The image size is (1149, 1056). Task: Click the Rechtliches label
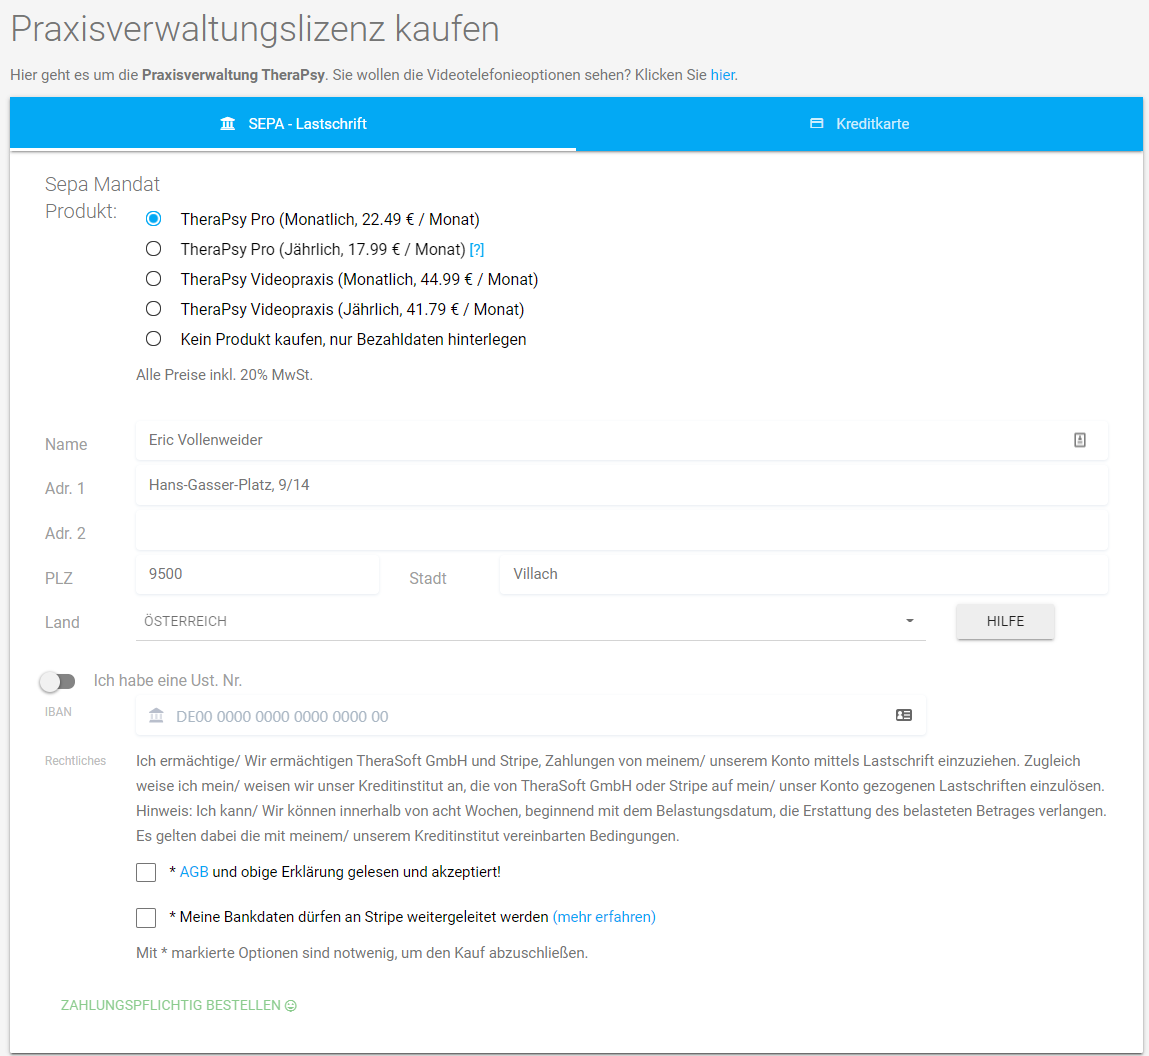[75, 761]
